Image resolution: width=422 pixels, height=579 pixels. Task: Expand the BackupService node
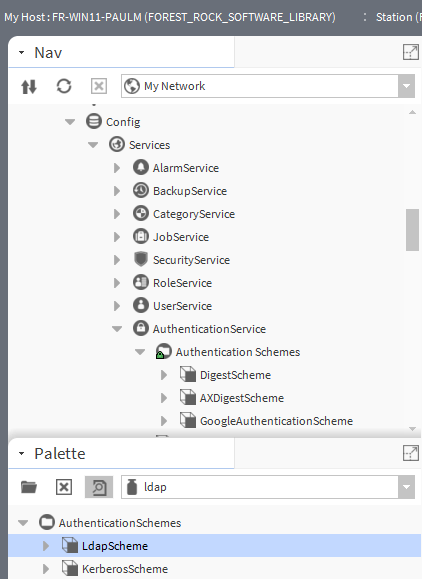click(117, 191)
